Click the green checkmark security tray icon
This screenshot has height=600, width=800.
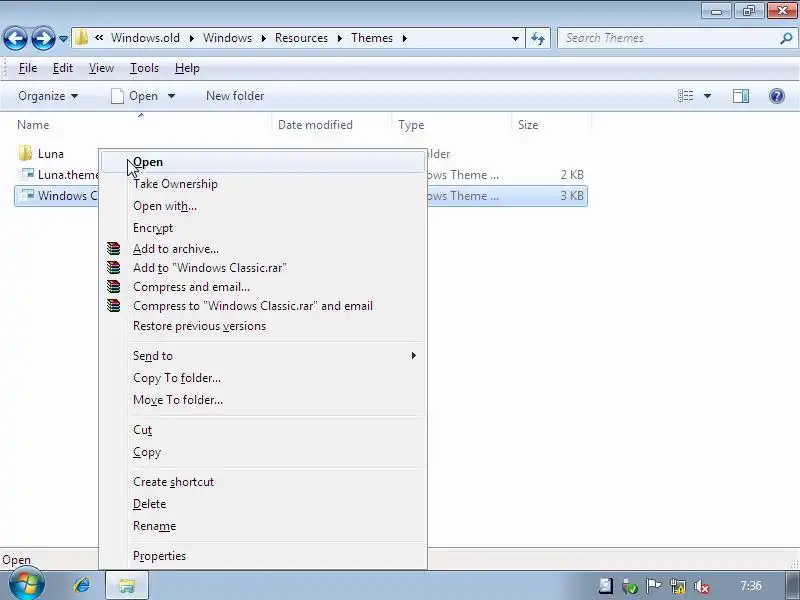[630, 586]
